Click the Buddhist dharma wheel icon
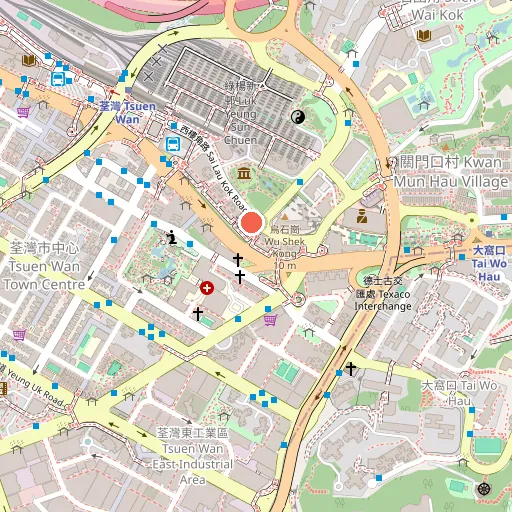Image resolution: width=512 pixels, height=512 pixels. (x=484, y=489)
